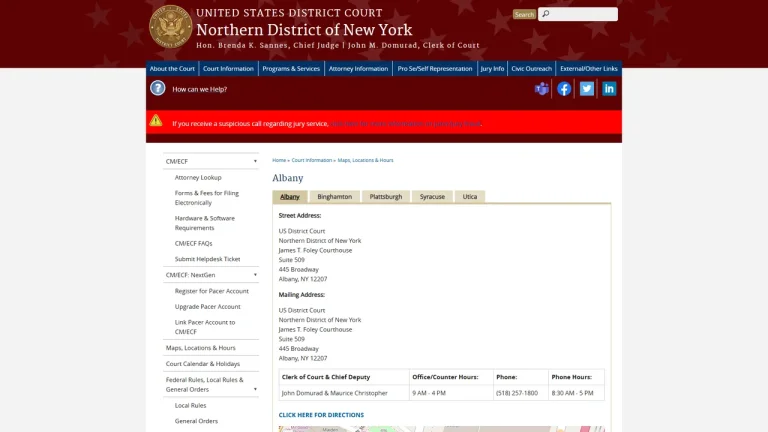Click Home breadcrumb link
768x432 pixels.
click(x=279, y=160)
